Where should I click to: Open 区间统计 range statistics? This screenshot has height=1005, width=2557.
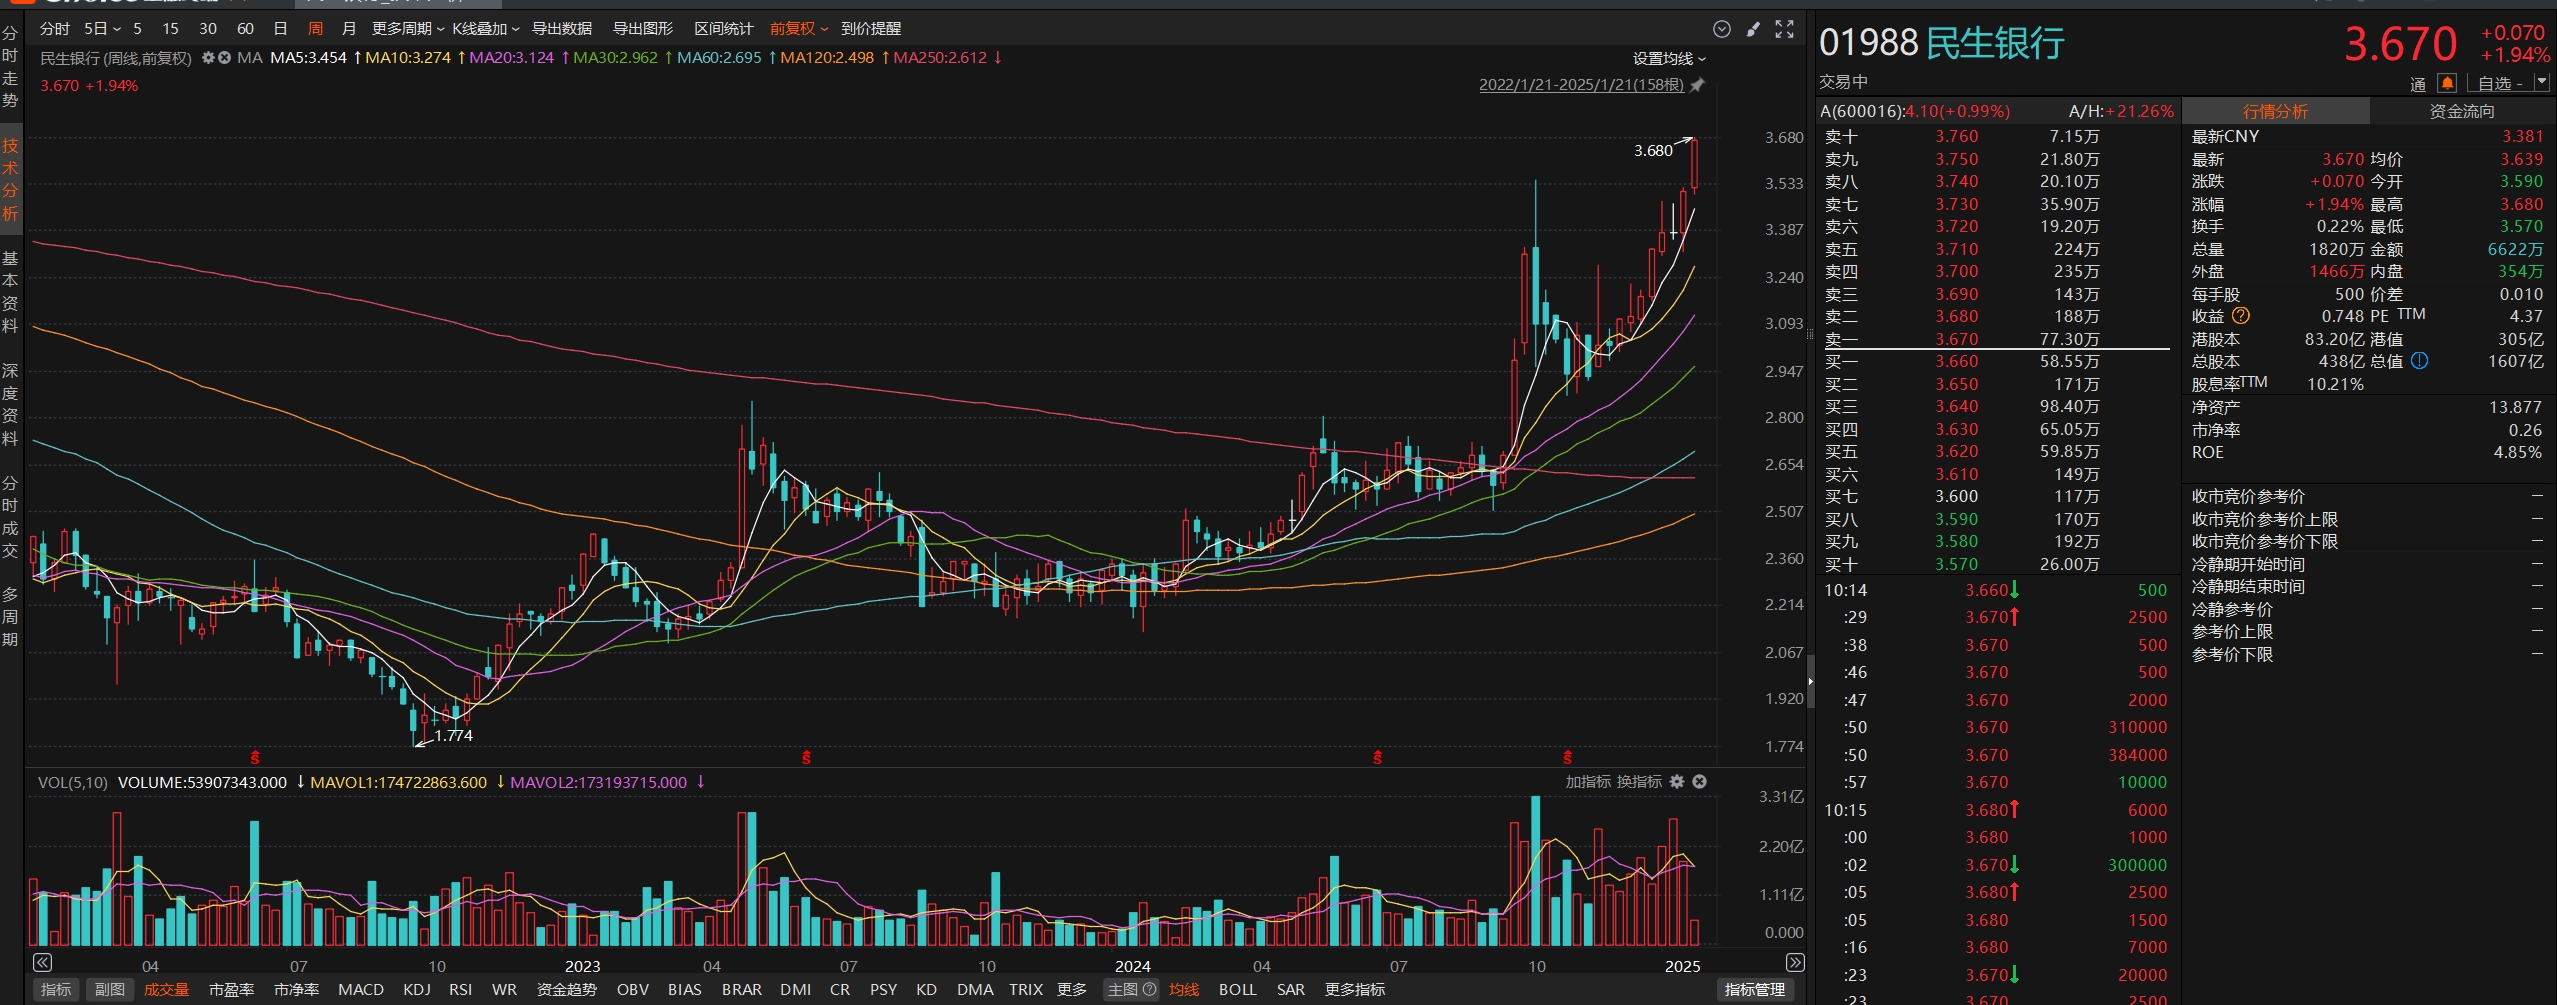coord(724,29)
